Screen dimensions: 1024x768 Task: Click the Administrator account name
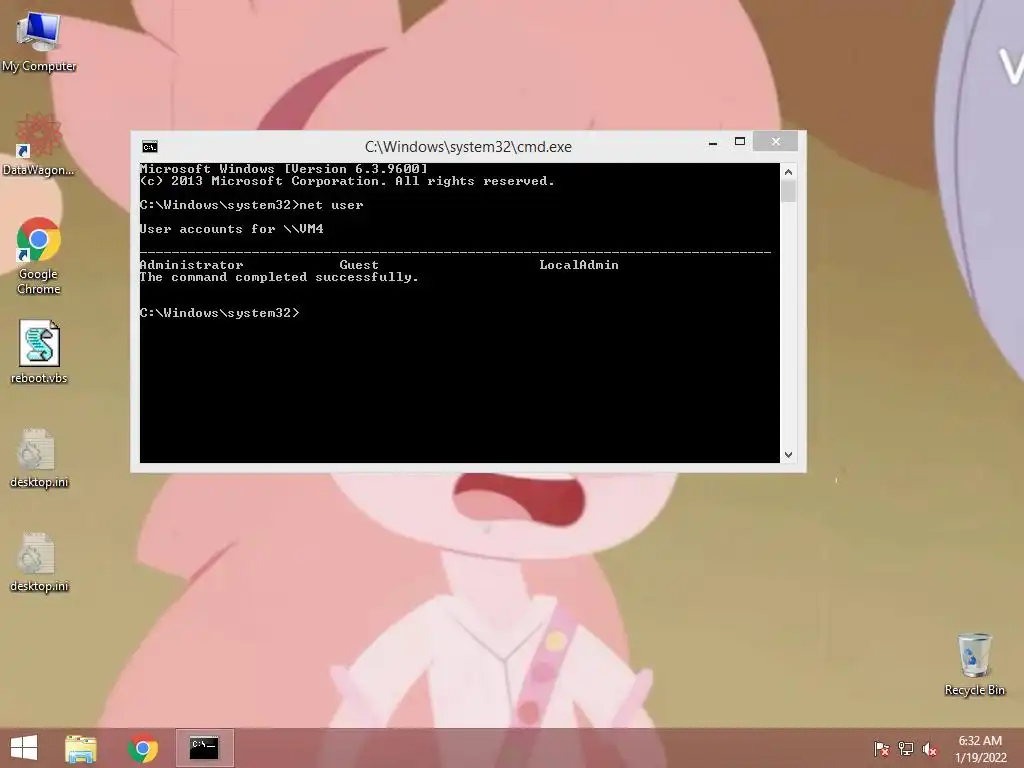[x=191, y=265]
